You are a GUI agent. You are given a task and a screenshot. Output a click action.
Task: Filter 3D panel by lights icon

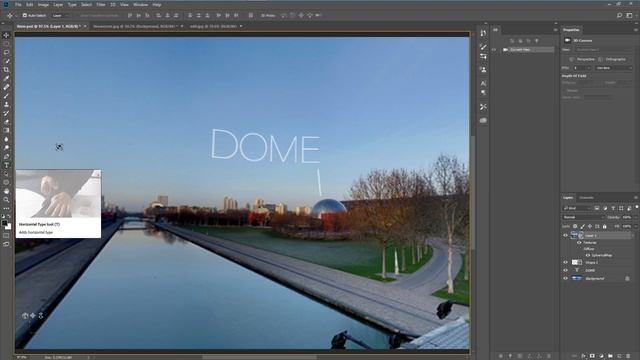537,41
